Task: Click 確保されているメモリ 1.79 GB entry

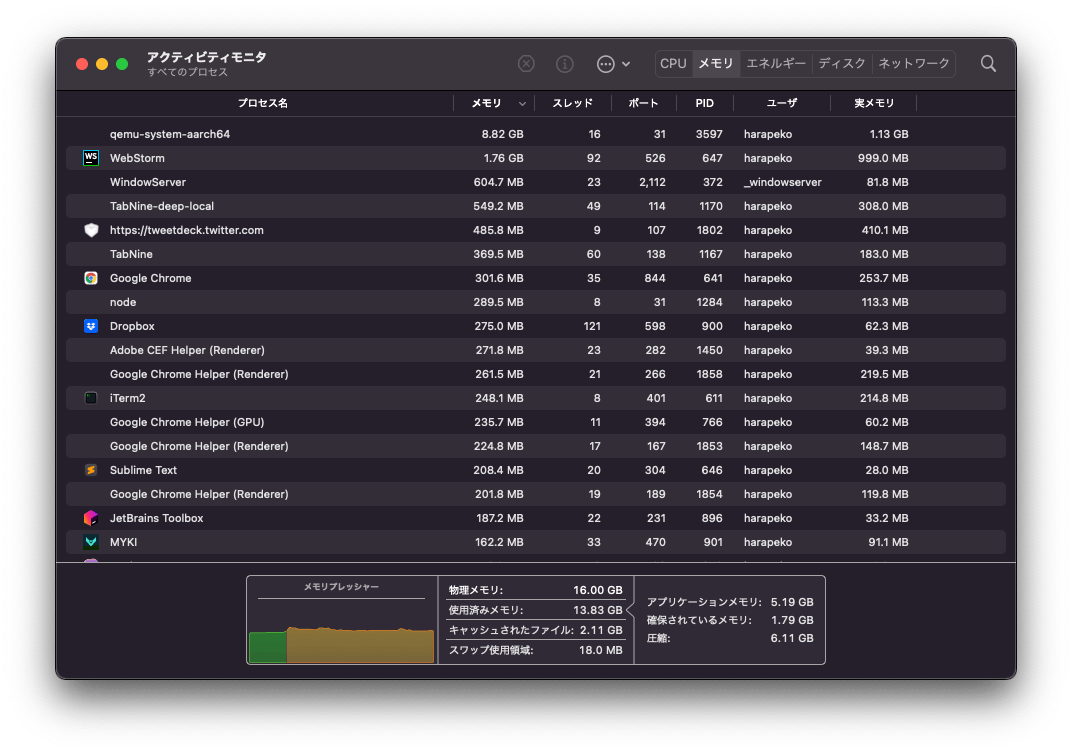Action: (x=730, y=620)
